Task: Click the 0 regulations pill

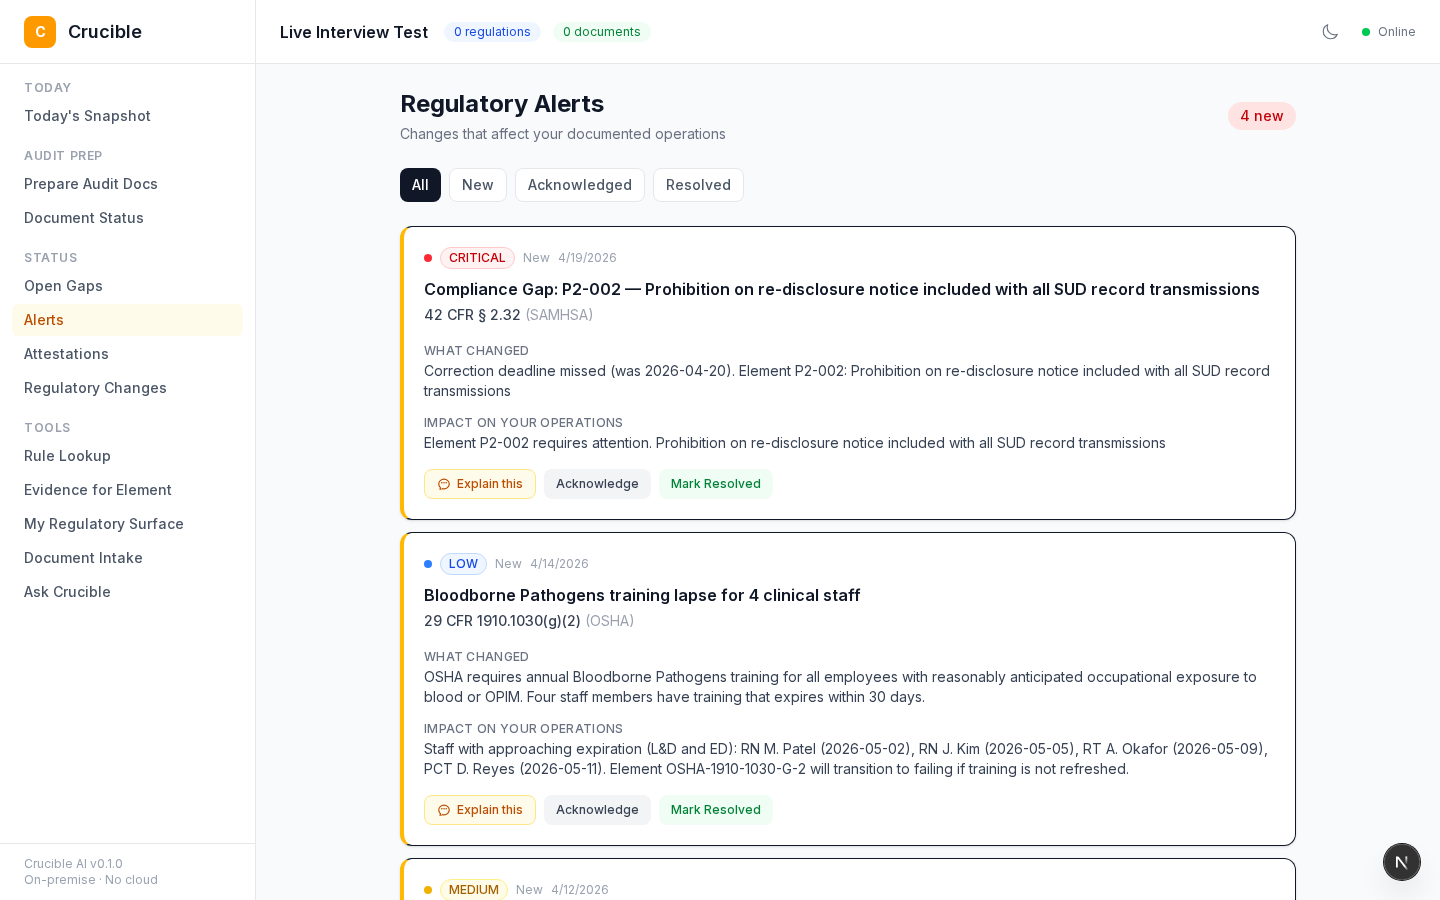Action: click(x=492, y=32)
